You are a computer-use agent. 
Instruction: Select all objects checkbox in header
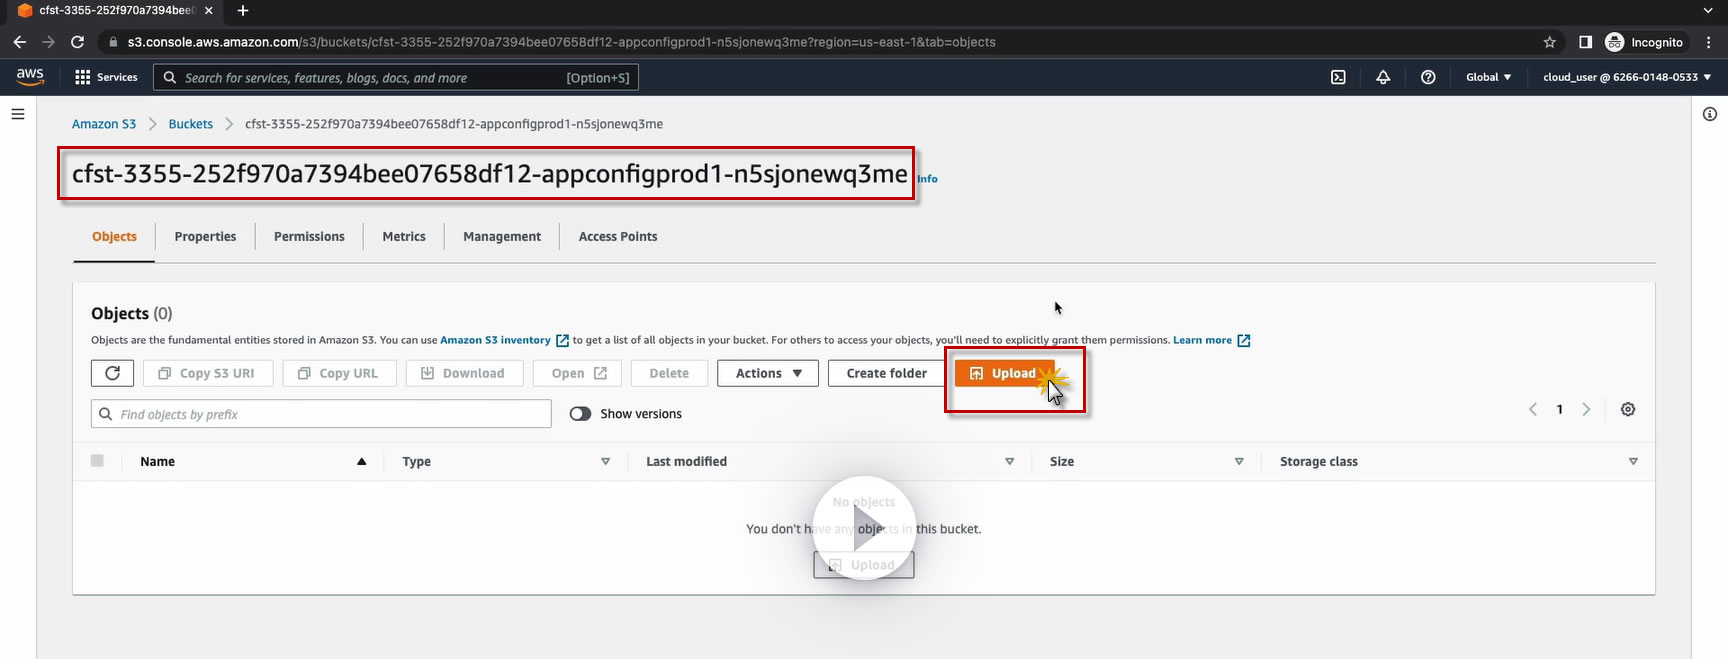[97, 461]
